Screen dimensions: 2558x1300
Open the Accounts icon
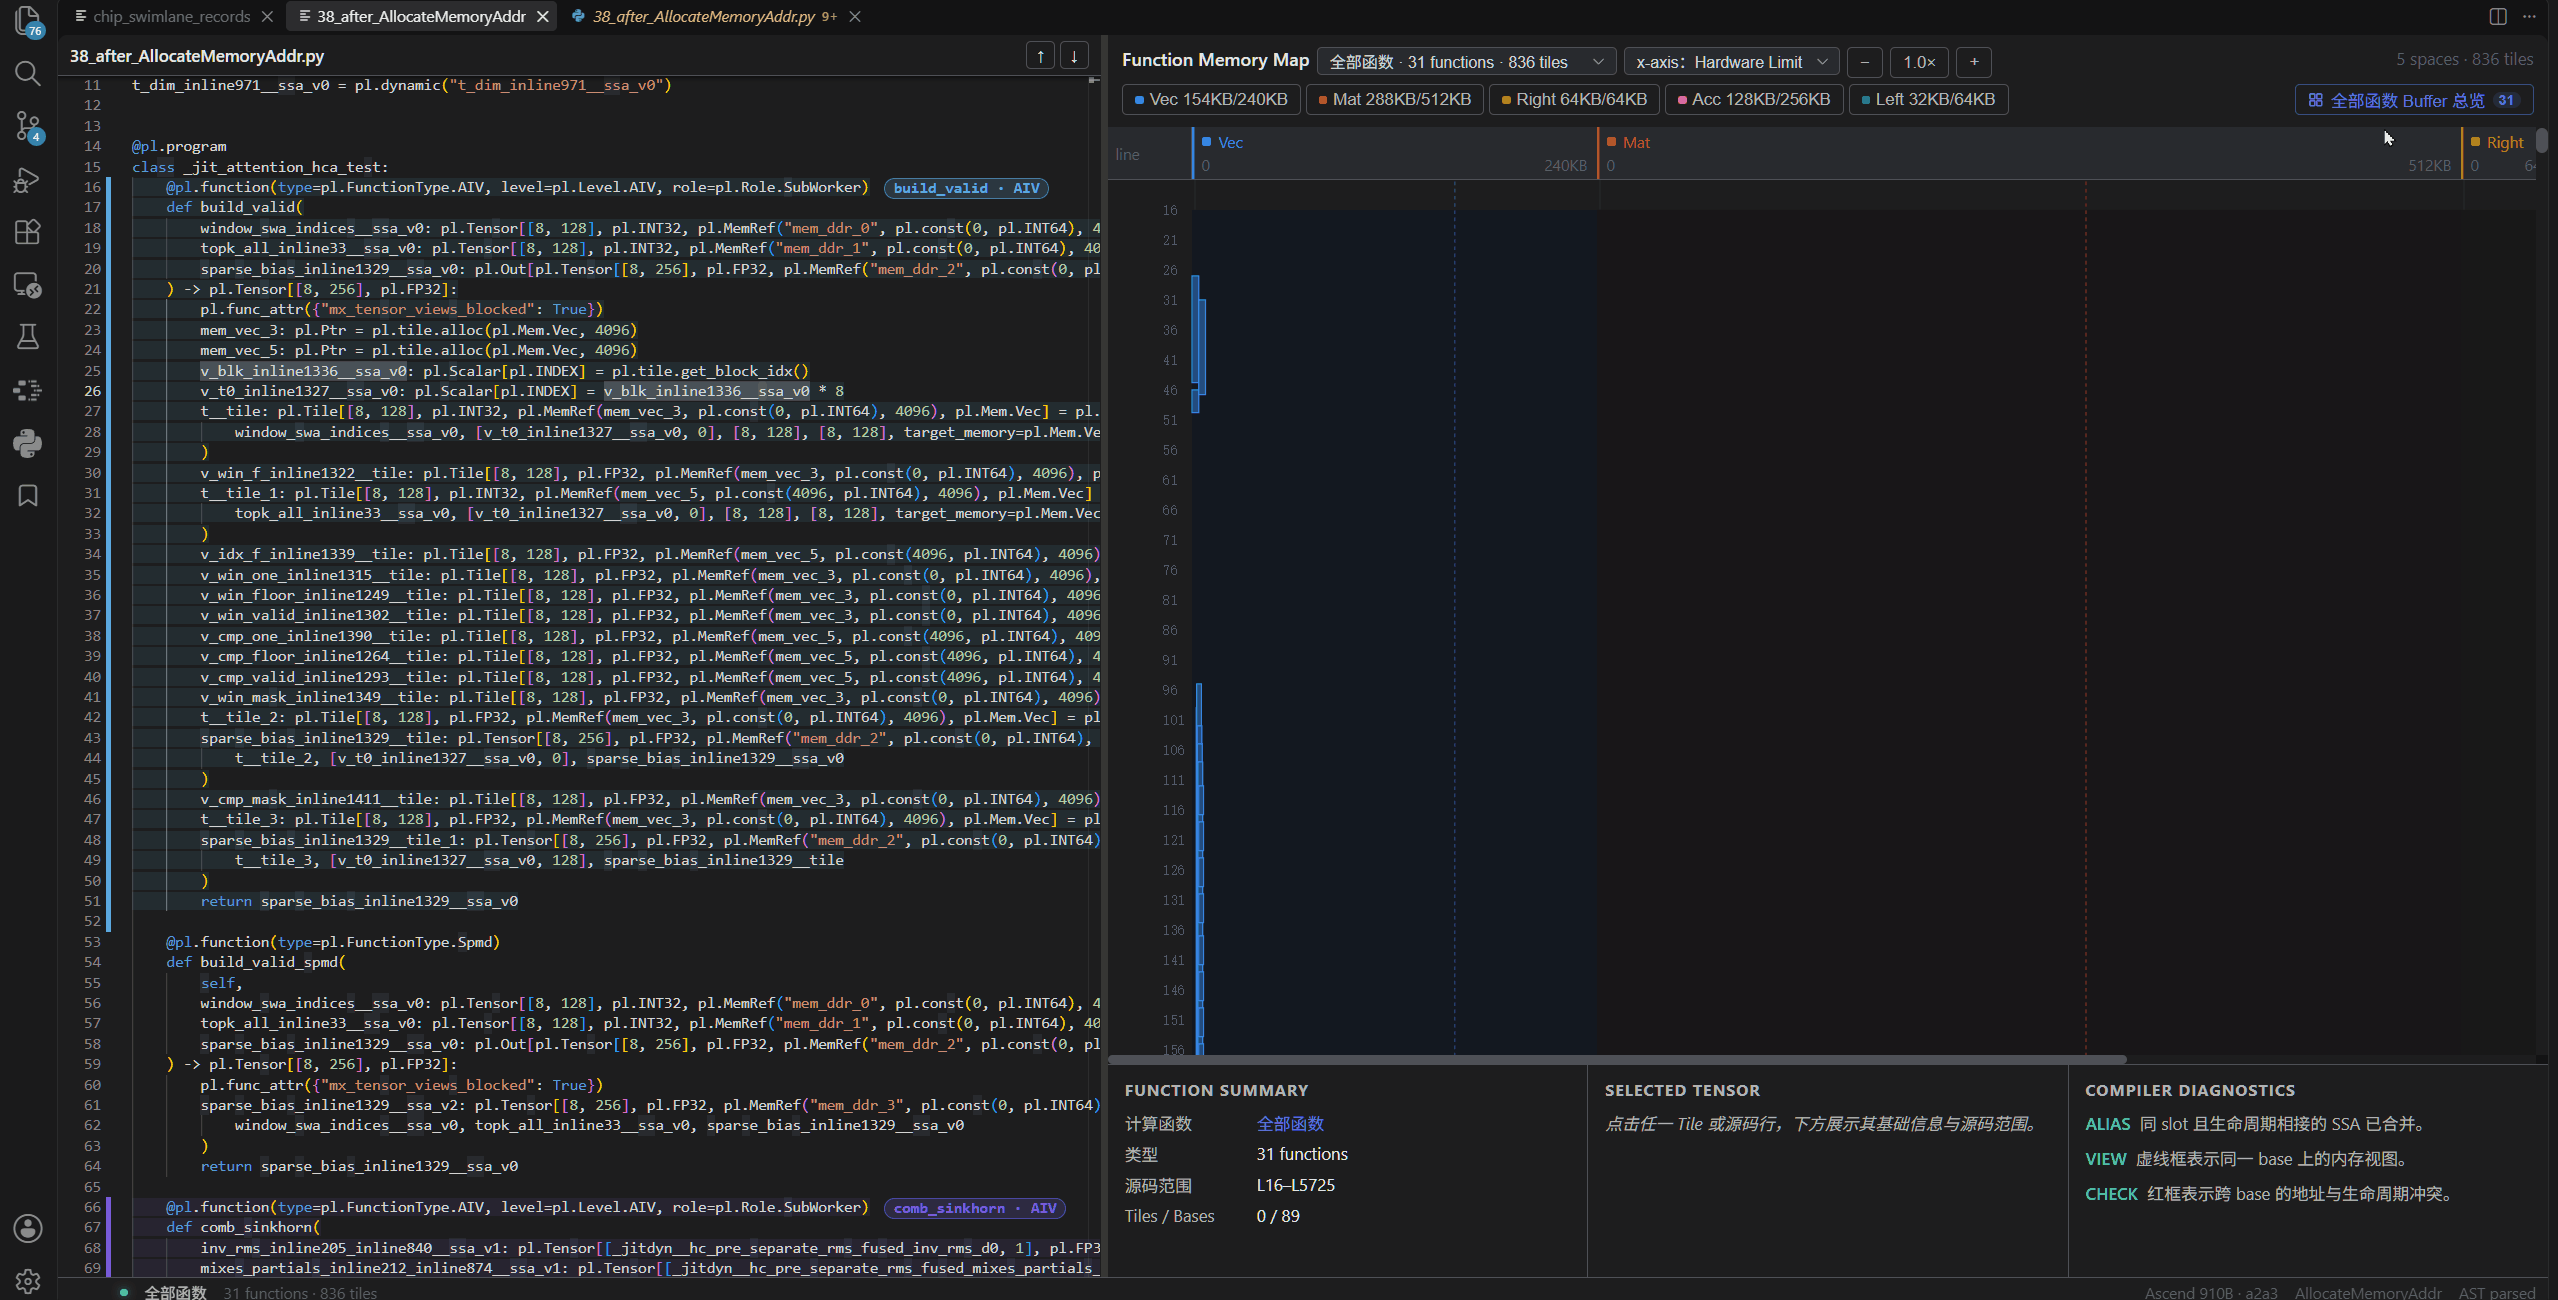28,1228
